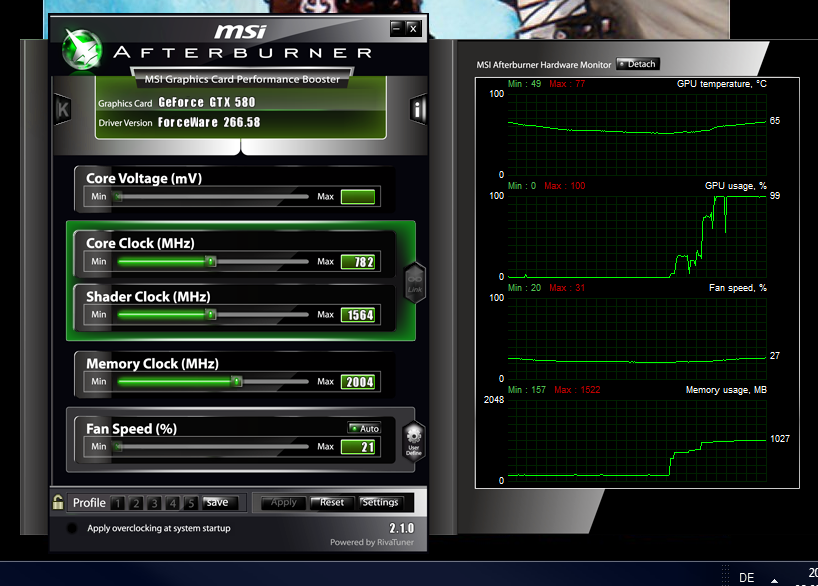This screenshot has width=818, height=586.
Task: Minimize the Afterburner window
Action: (x=397, y=28)
